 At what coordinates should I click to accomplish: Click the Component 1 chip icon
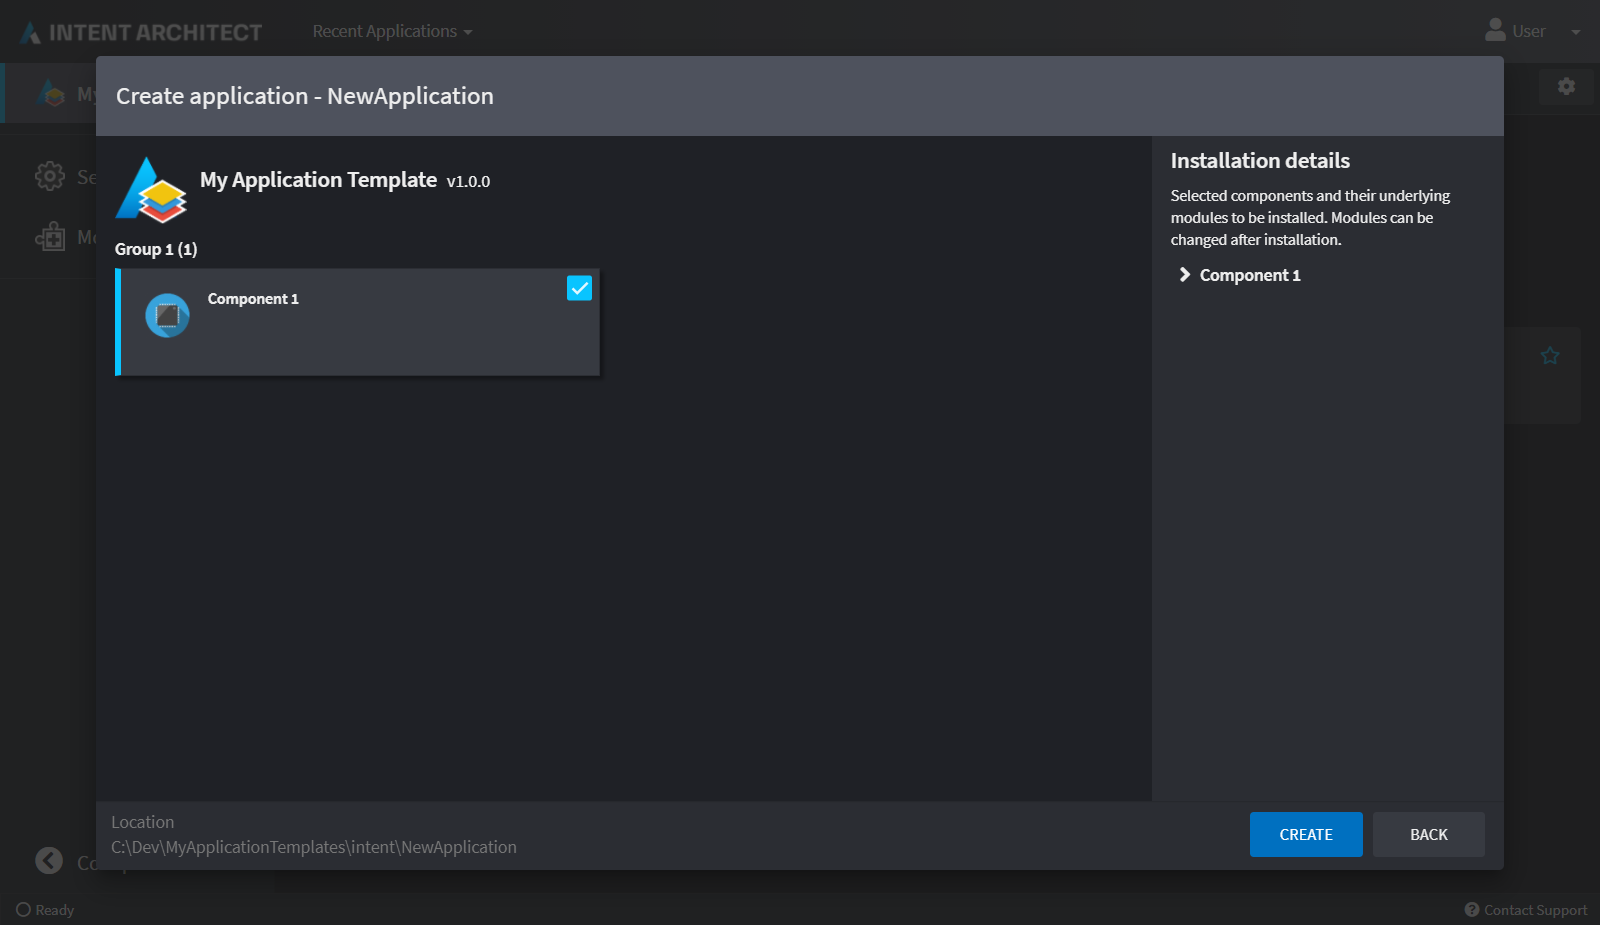pyautogui.click(x=167, y=316)
